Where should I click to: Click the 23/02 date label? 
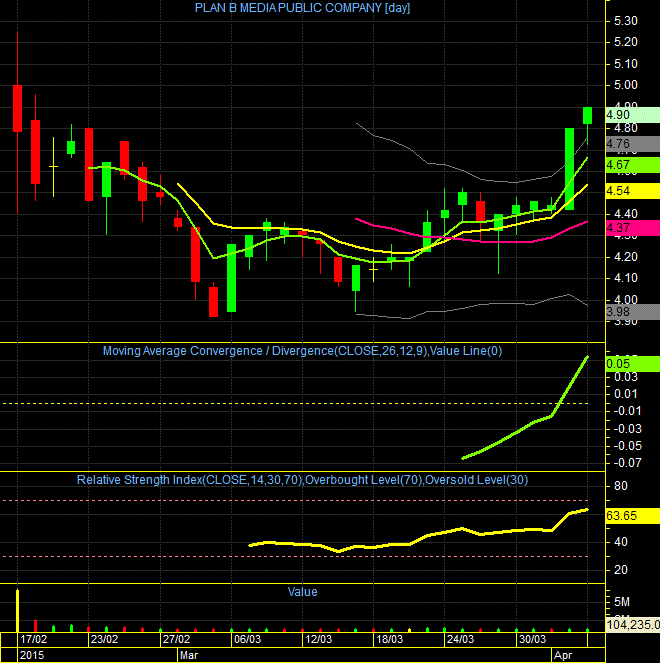point(104,639)
